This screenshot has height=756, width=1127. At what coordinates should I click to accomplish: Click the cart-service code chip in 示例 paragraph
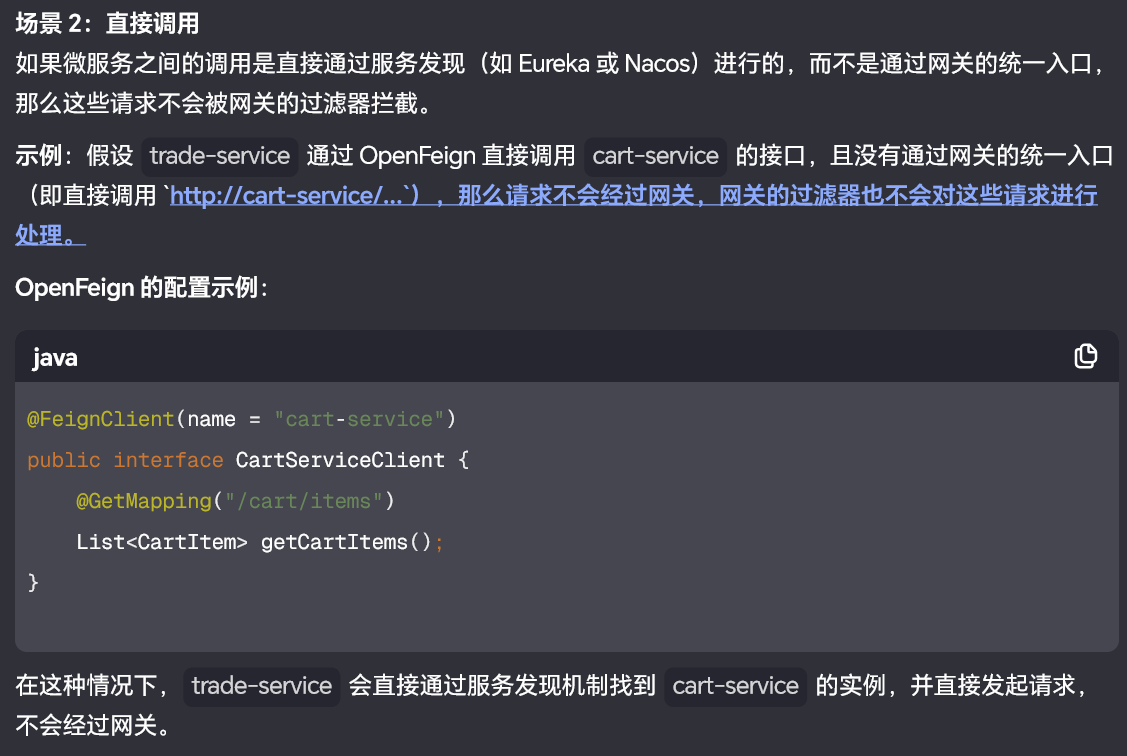655,156
